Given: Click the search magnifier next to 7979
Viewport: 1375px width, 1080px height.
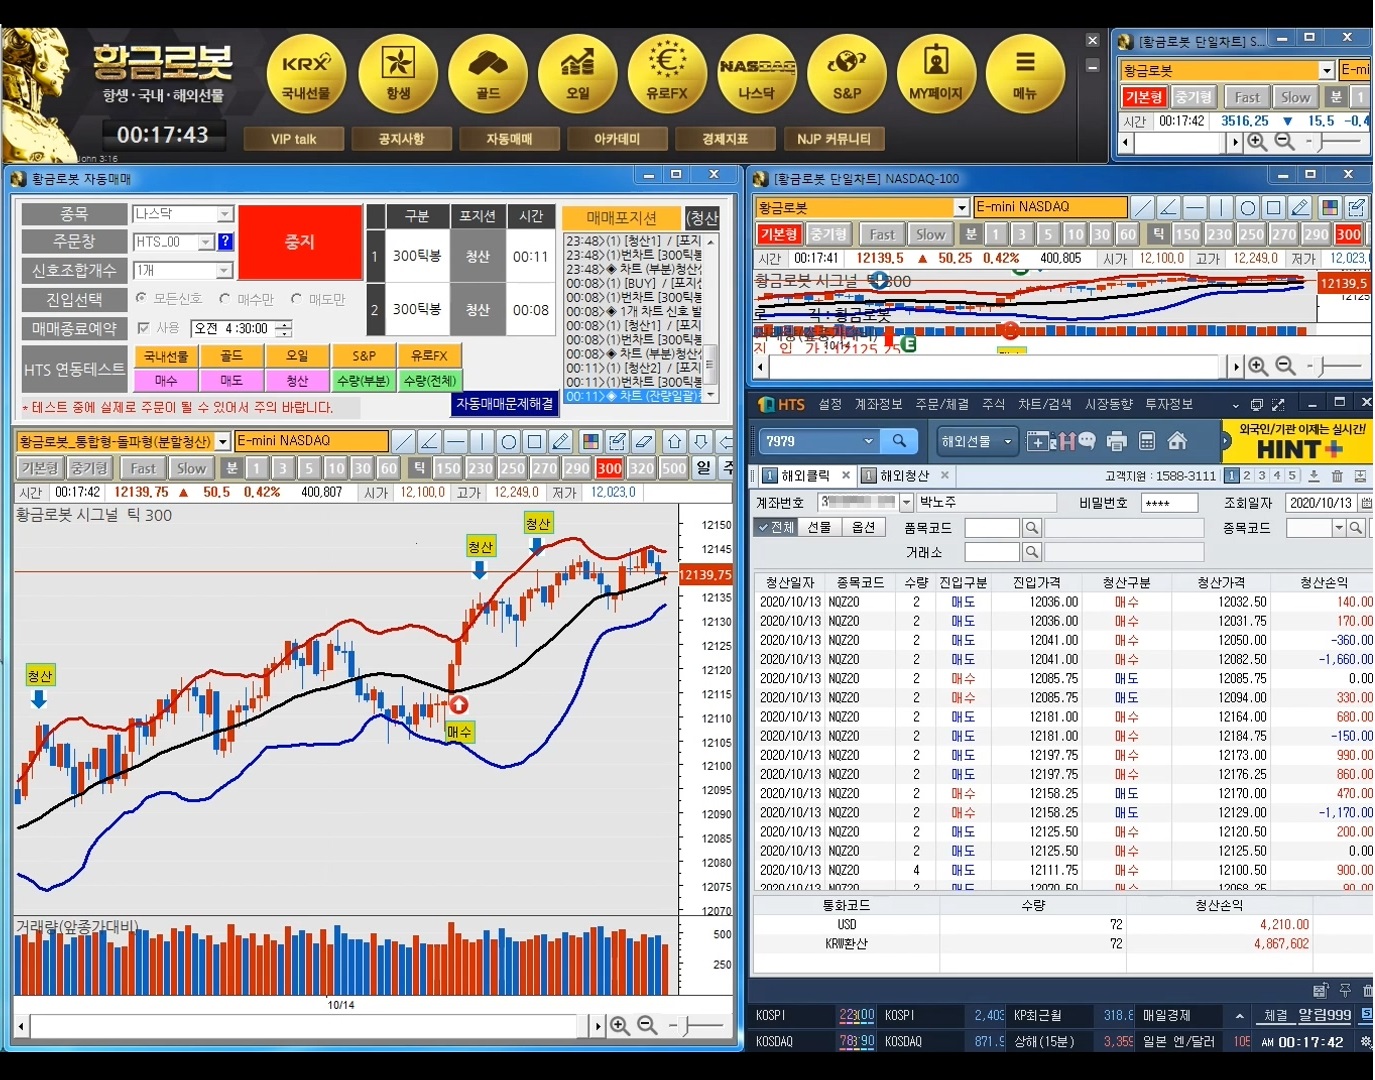Looking at the screenshot, I should [x=899, y=441].
